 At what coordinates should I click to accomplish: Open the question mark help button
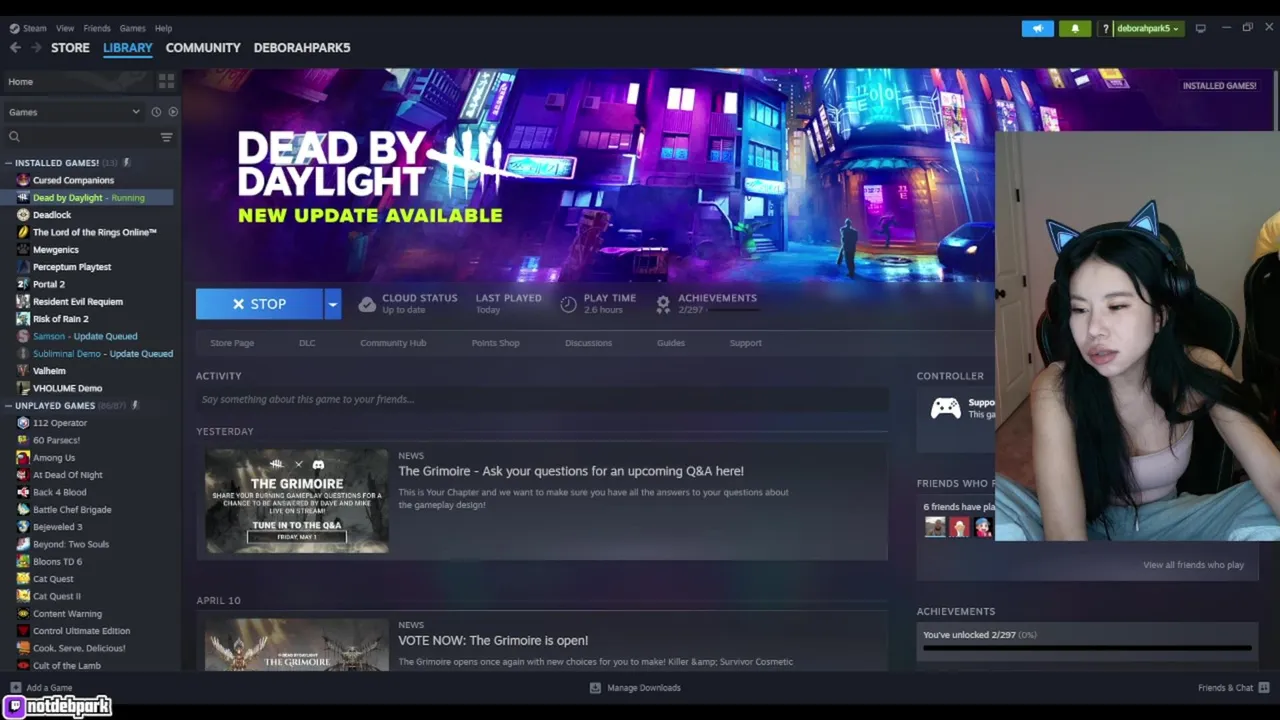point(1106,29)
